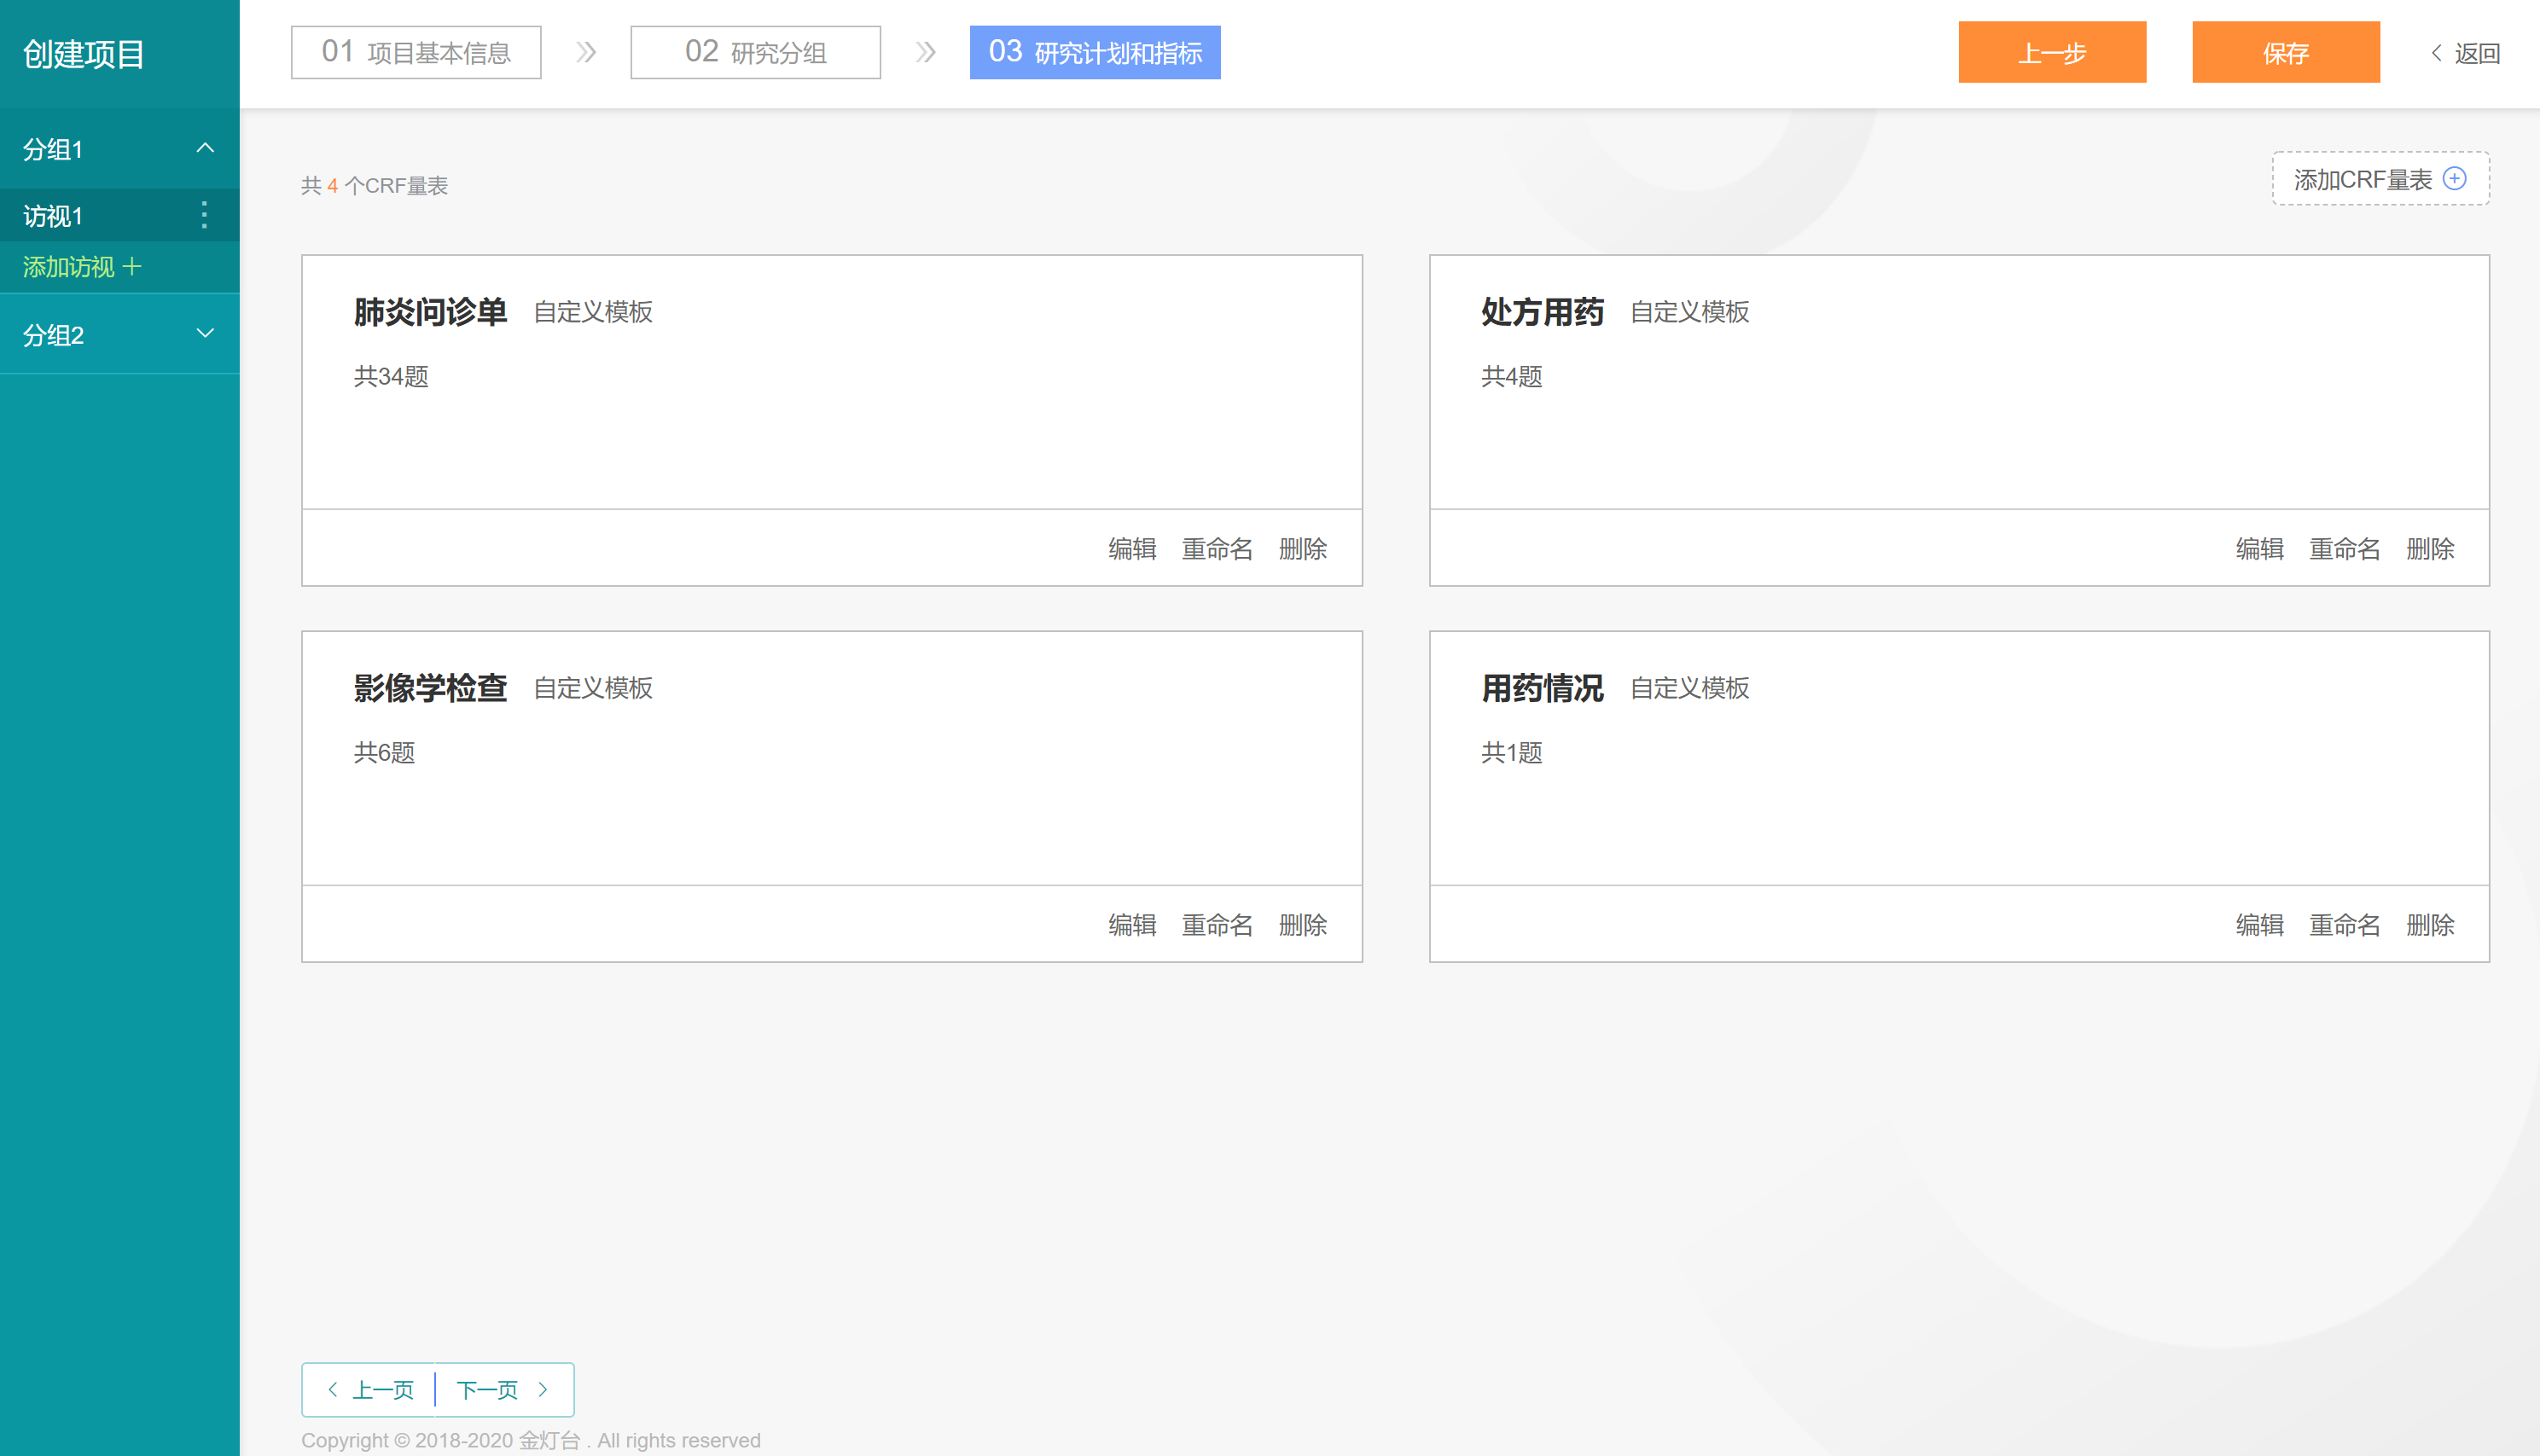Edit the 肺炎问诊单 form
The width and height of the screenshot is (2540, 1456).
(x=1132, y=549)
